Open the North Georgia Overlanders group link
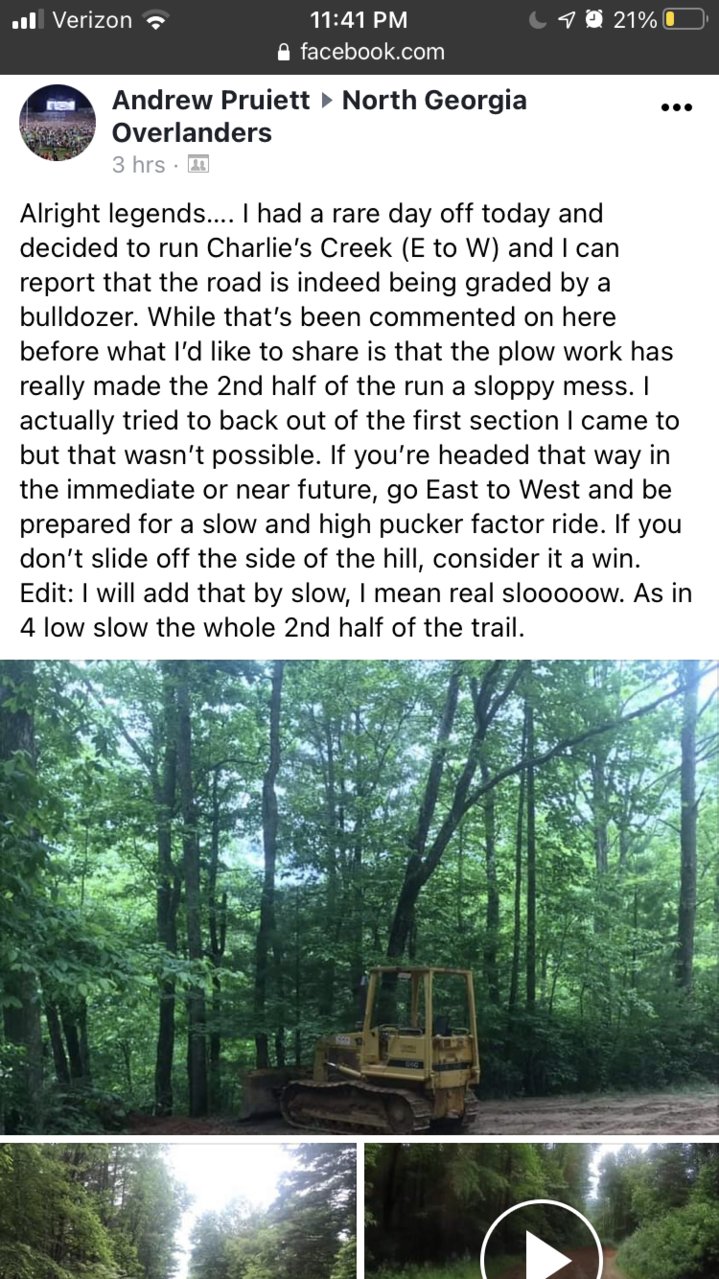Image resolution: width=719 pixels, height=1279 pixels. coord(319,116)
